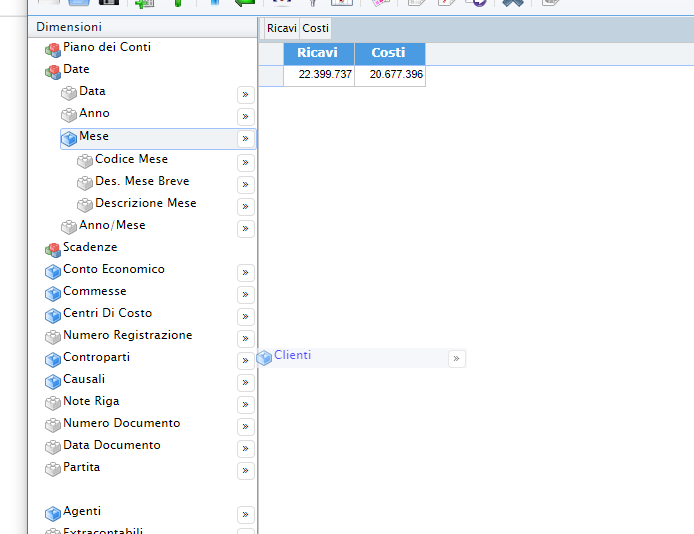Select the Descrizione Mese tree item

point(145,203)
